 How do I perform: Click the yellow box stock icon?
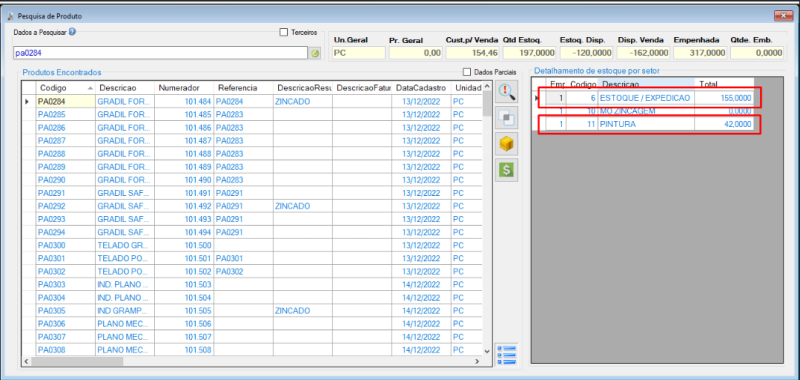[x=507, y=145]
